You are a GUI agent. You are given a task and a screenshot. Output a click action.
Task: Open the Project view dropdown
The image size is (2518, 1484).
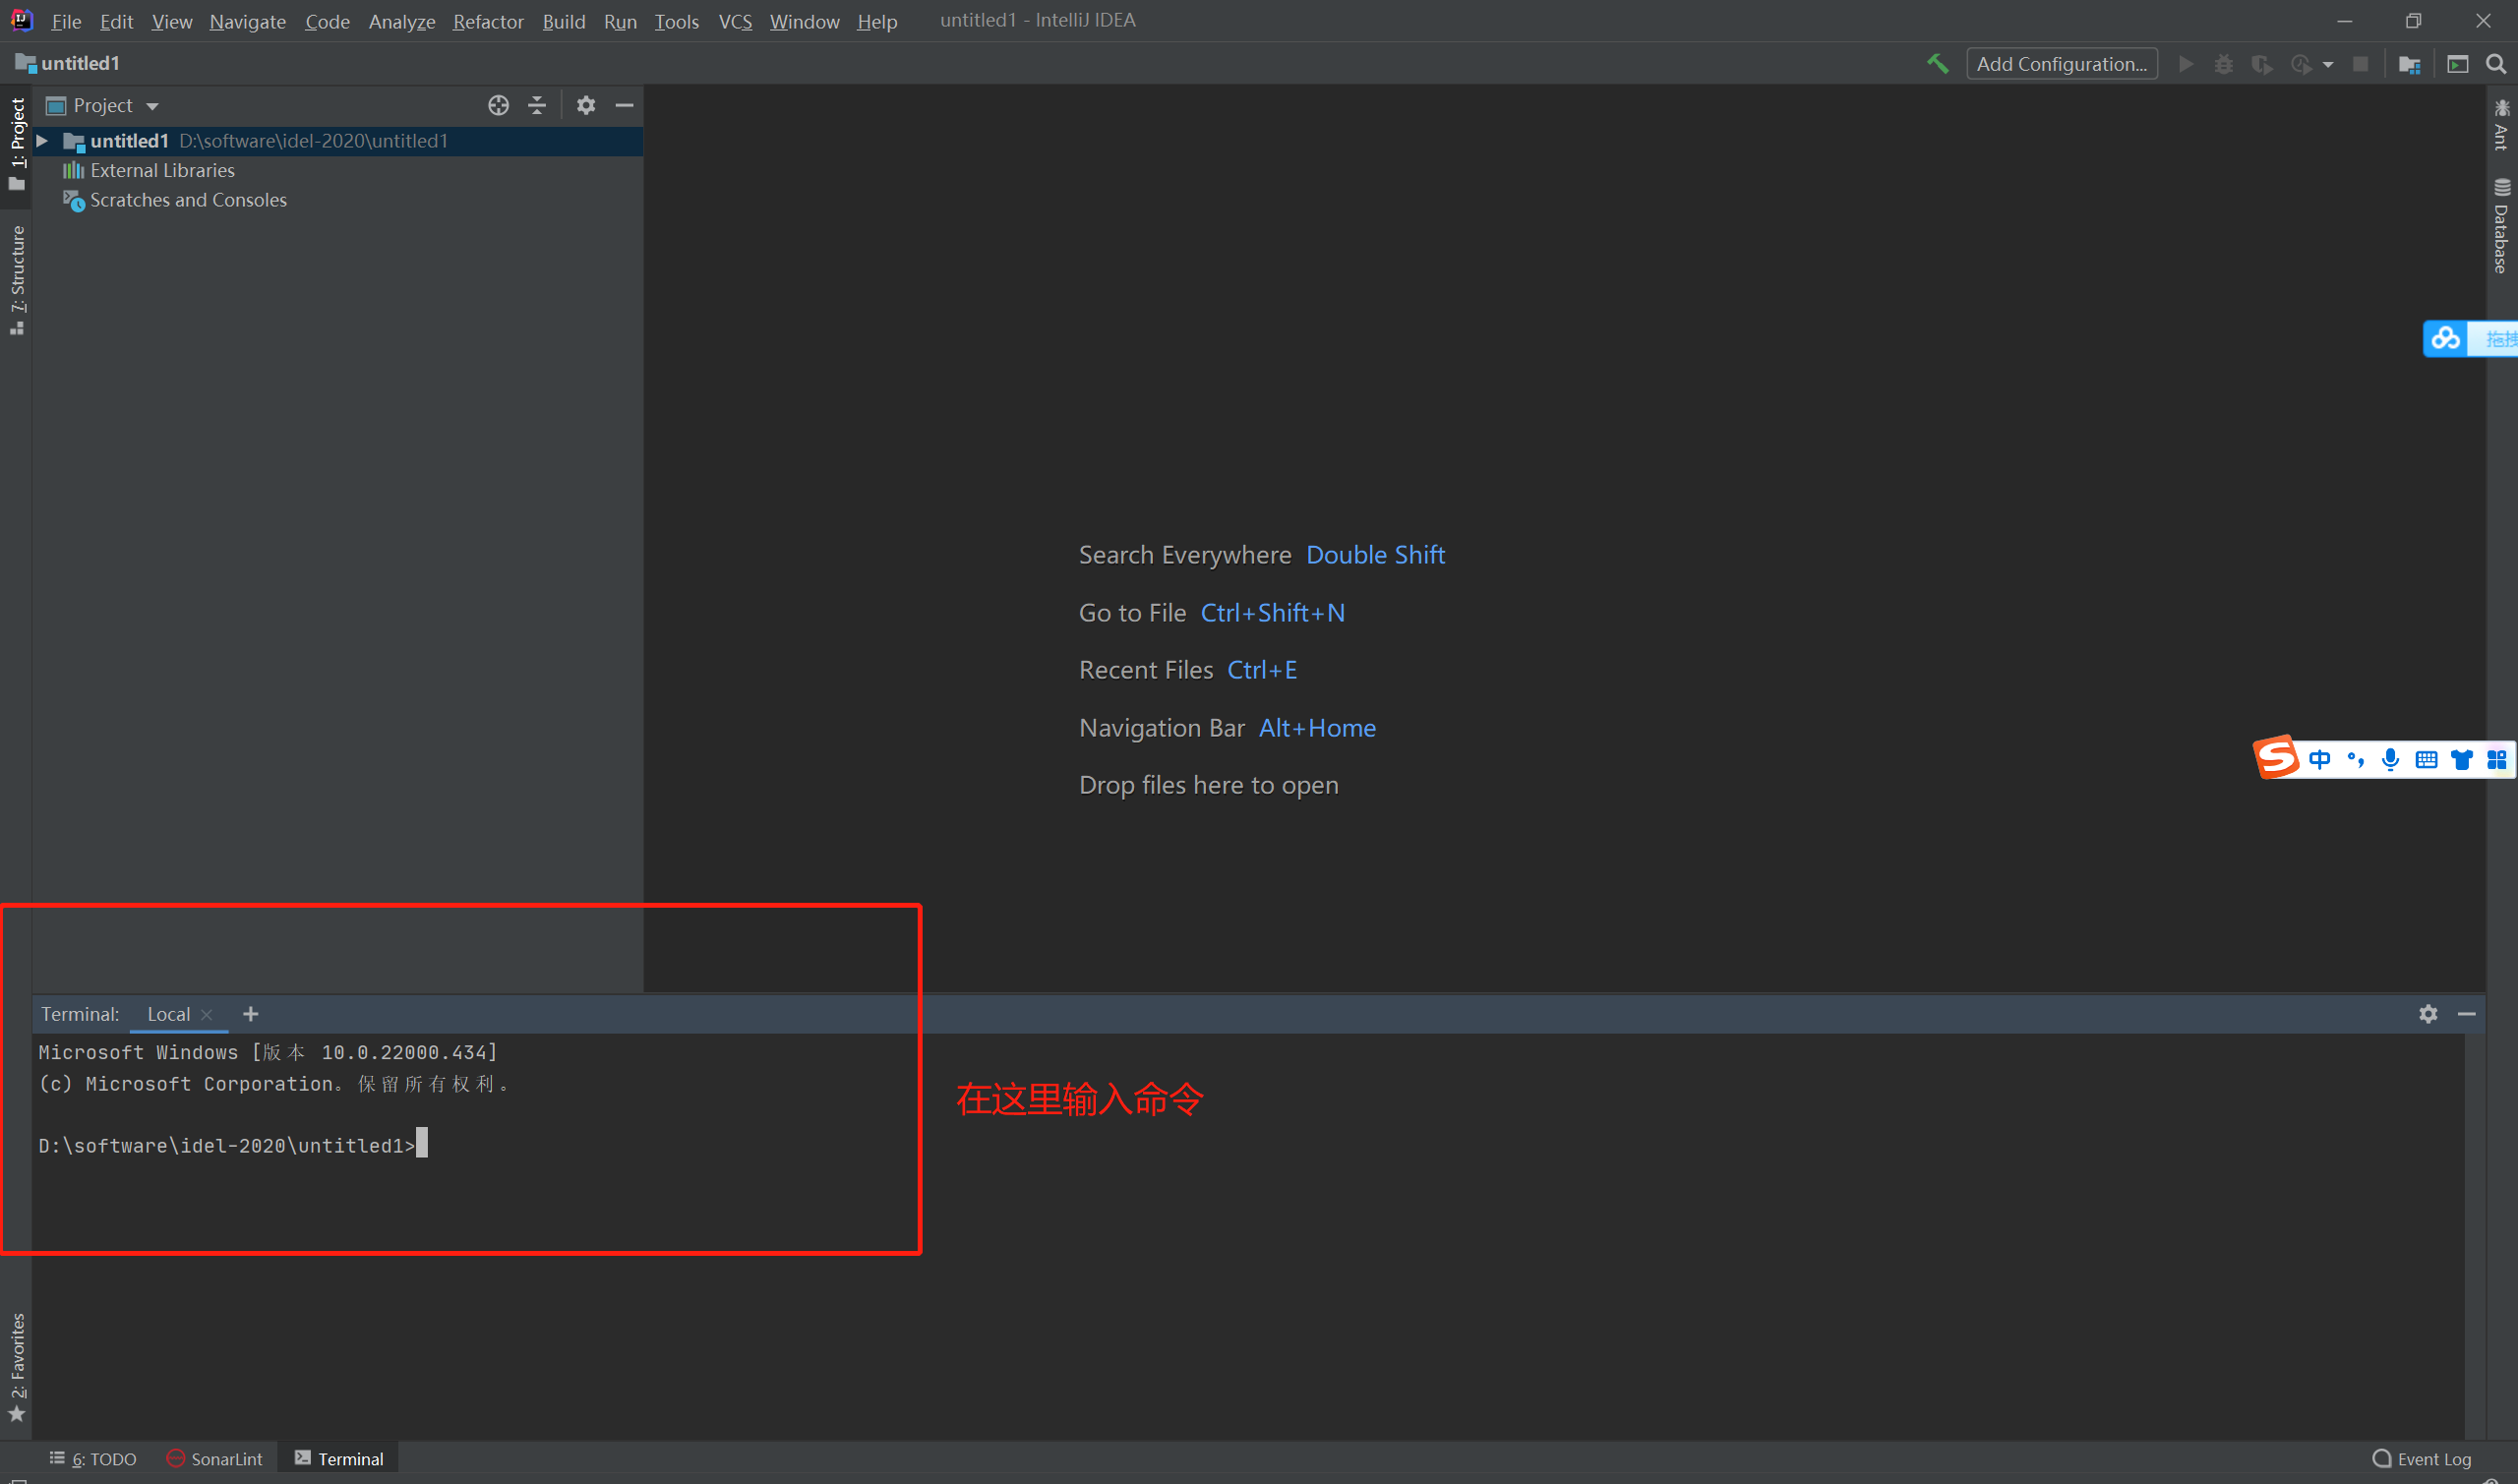[152, 105]
